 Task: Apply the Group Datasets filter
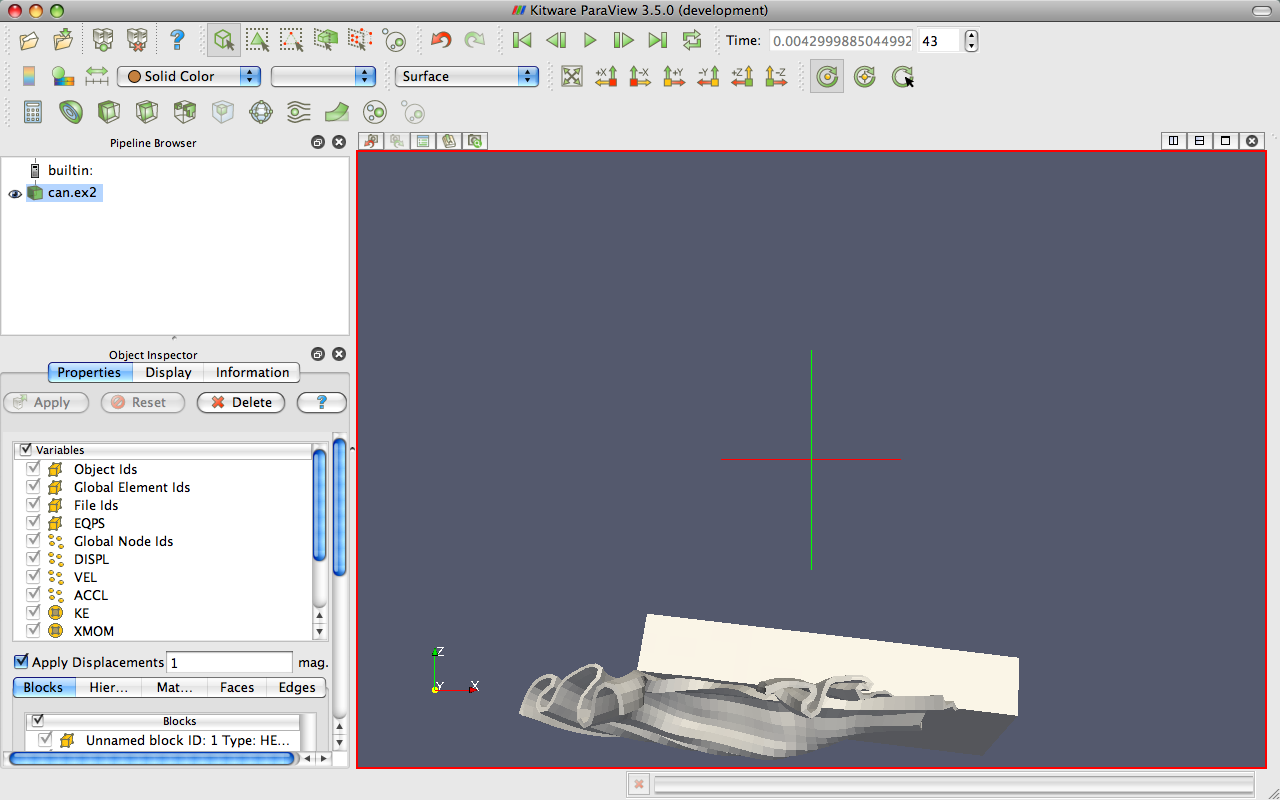(375, 112)
